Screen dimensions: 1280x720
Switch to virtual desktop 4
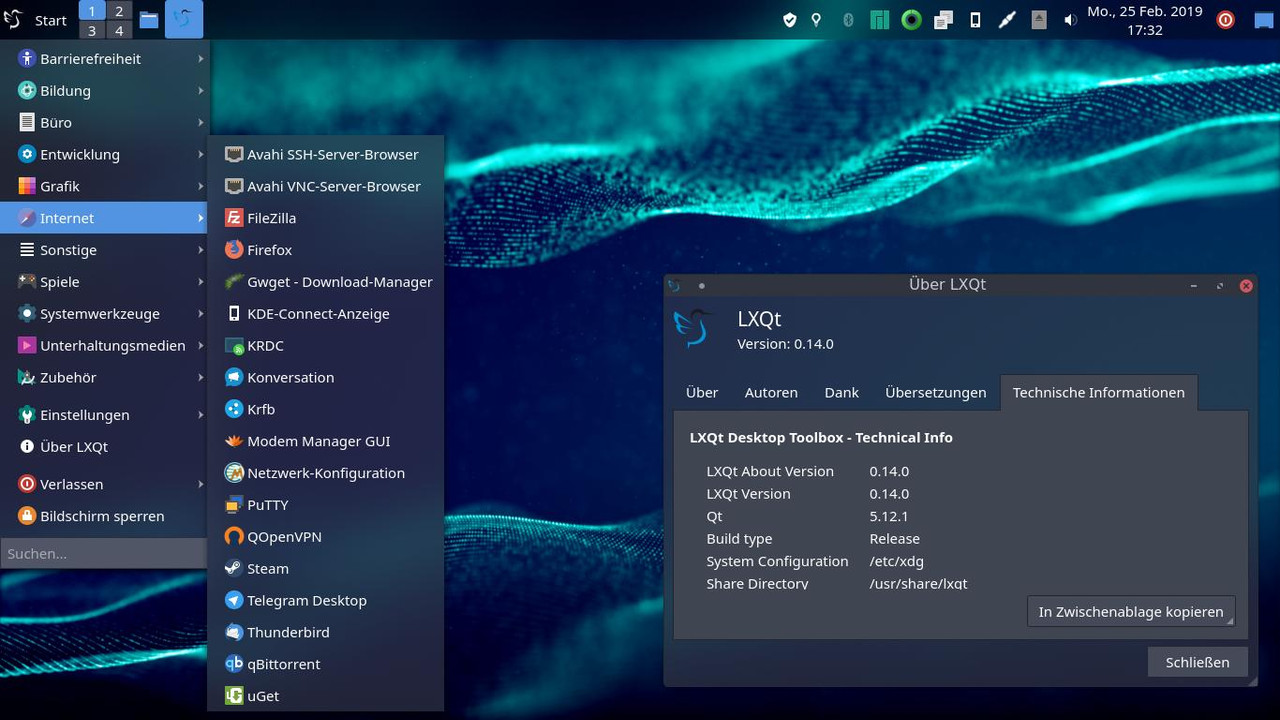(119, 30)
